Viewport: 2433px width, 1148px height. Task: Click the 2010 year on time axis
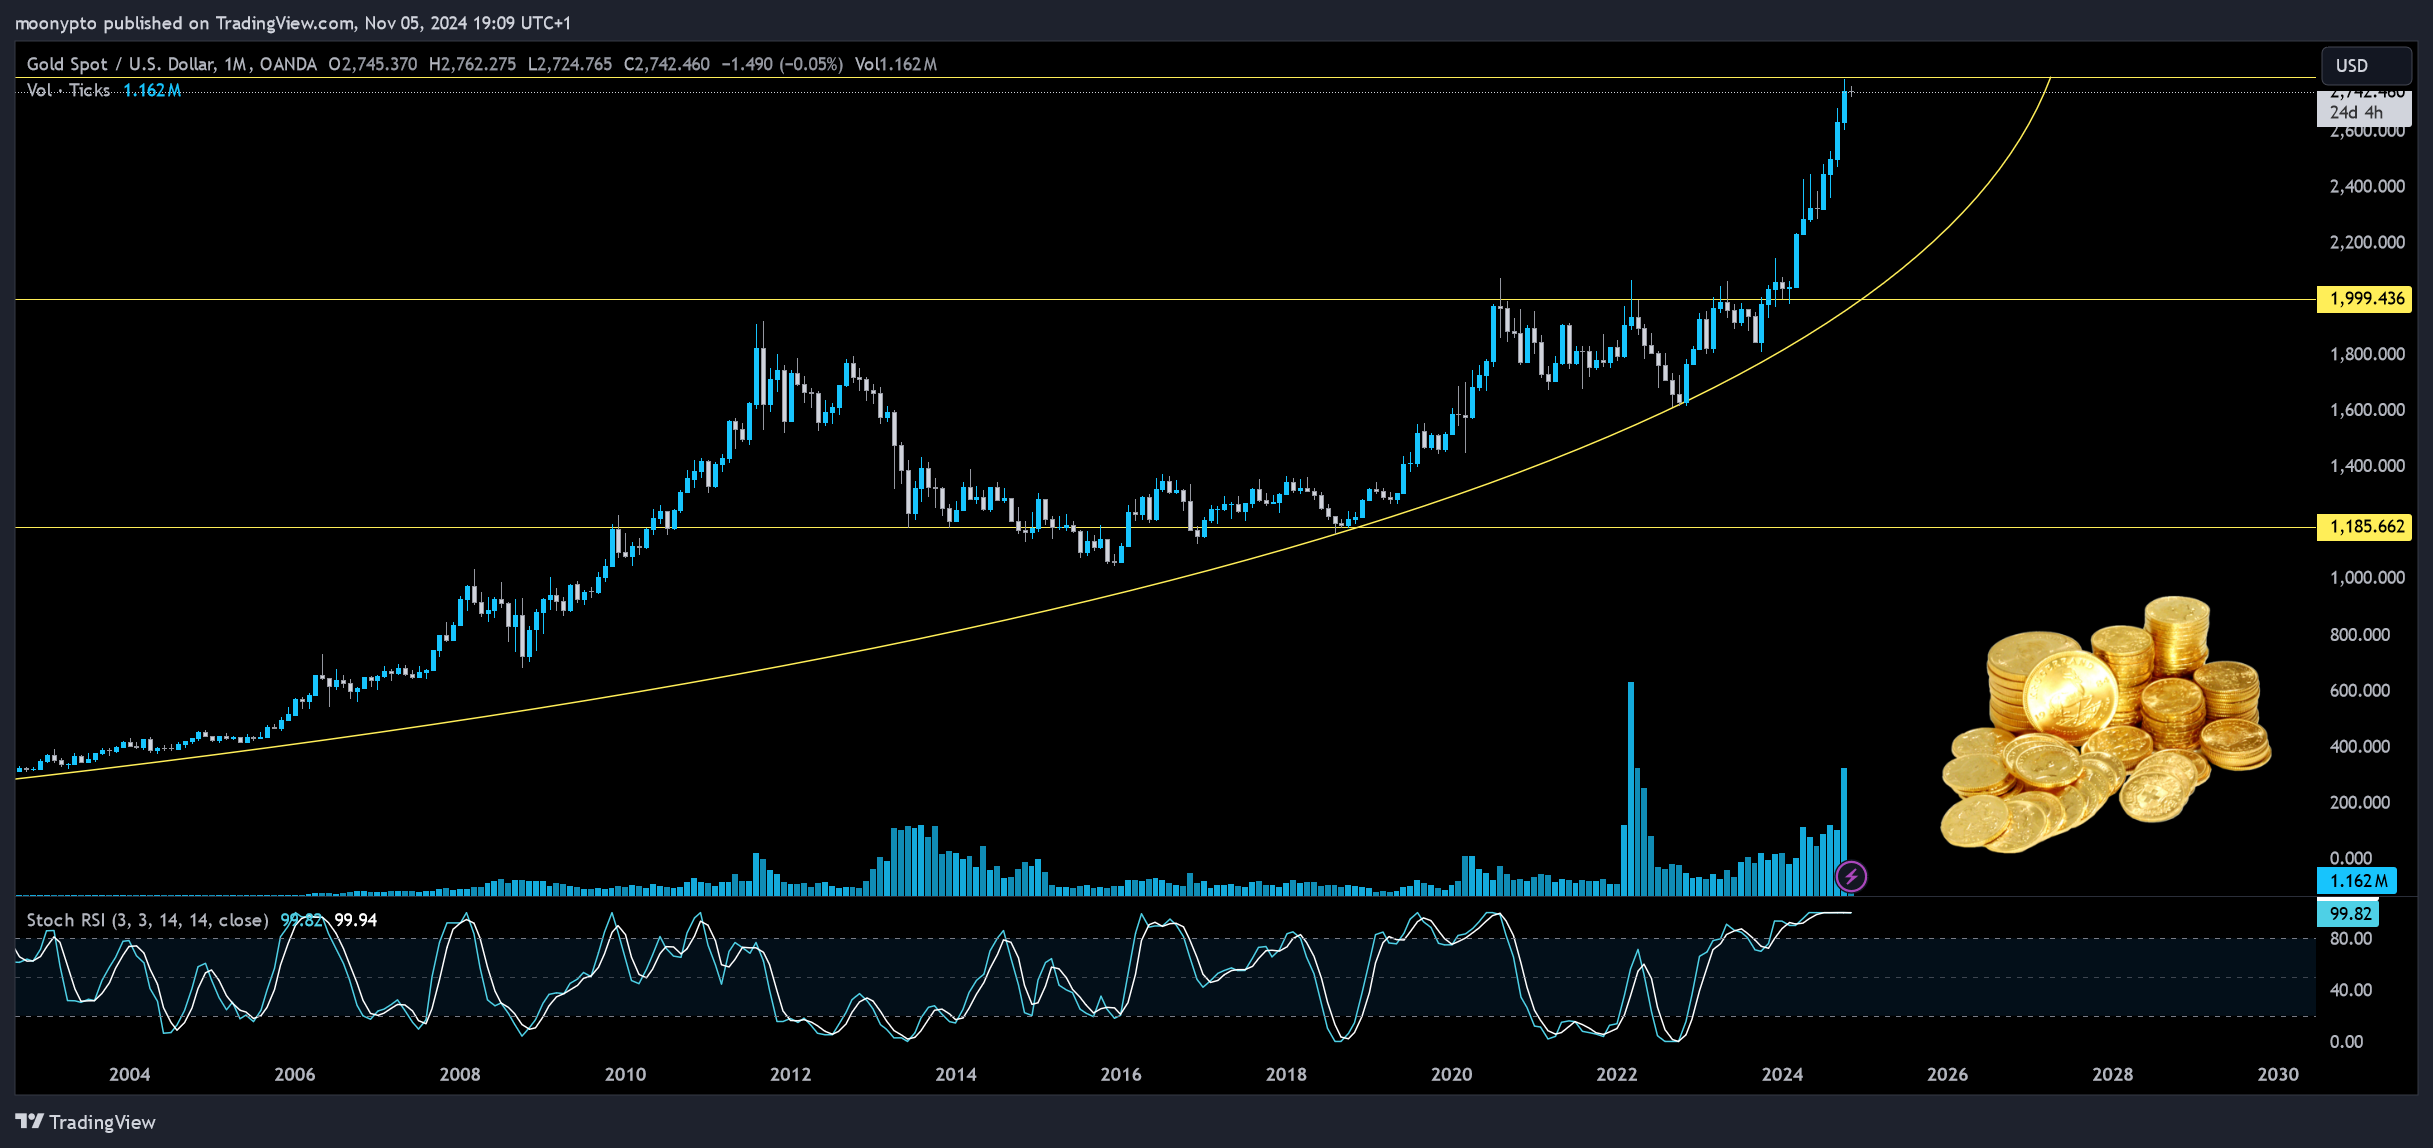tap(625, 1075)
